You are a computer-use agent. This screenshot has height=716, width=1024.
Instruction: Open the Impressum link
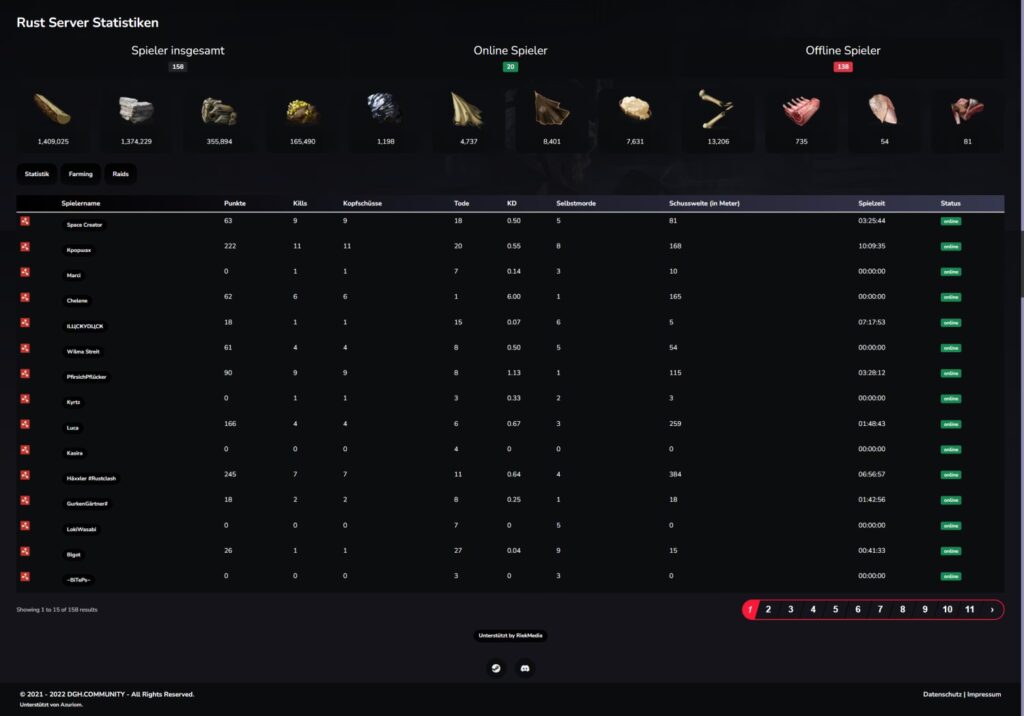[x=984, y=694]
